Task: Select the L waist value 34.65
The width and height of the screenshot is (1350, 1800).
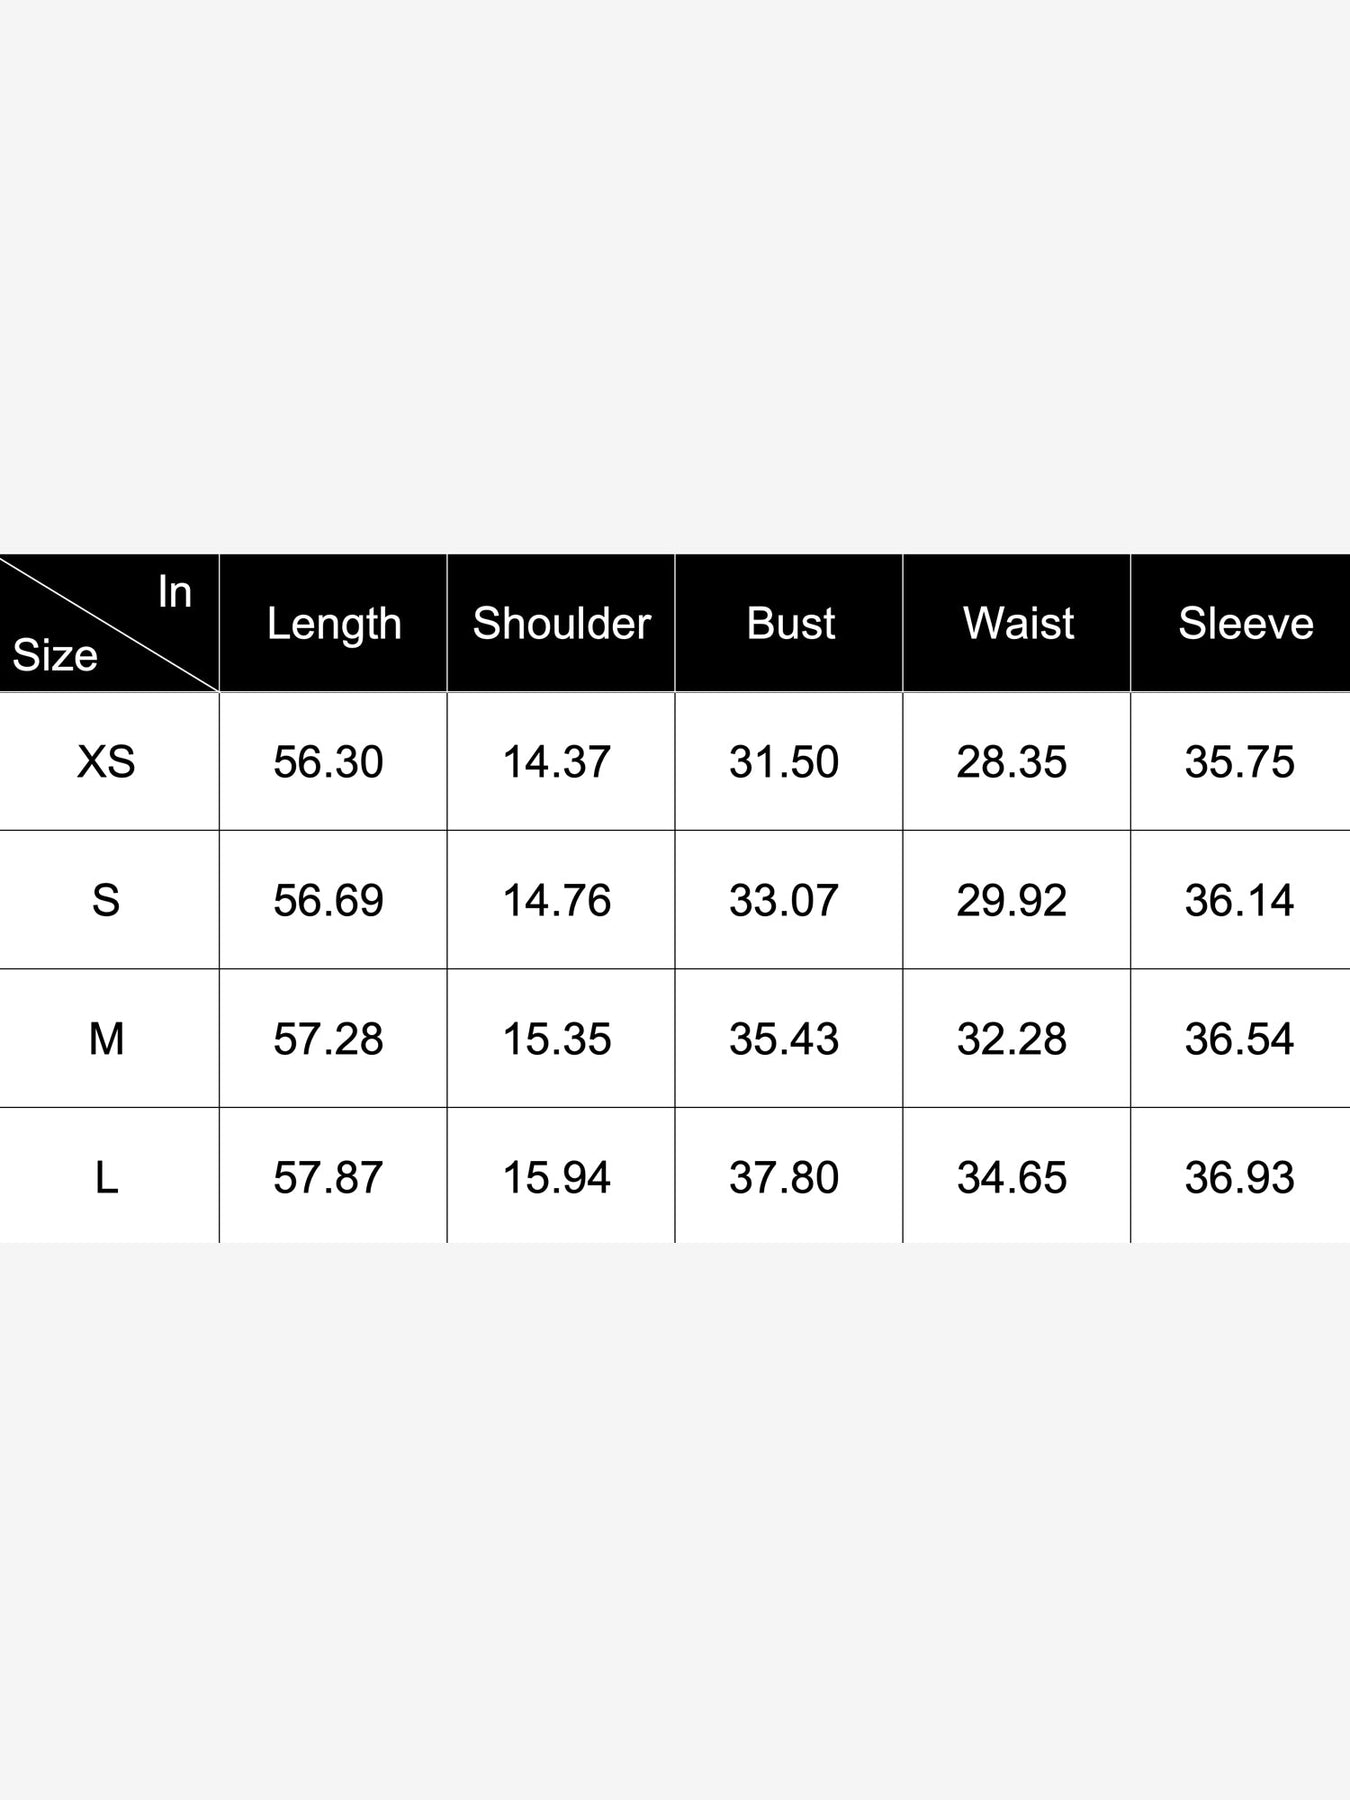Action: [1012, 1177]
